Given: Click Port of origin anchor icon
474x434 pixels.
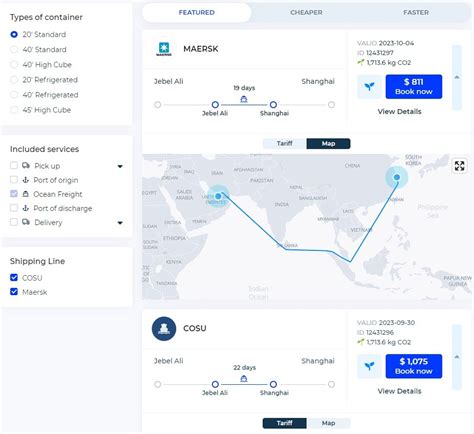Looking at the screenshot, I should tap(25, 180).
